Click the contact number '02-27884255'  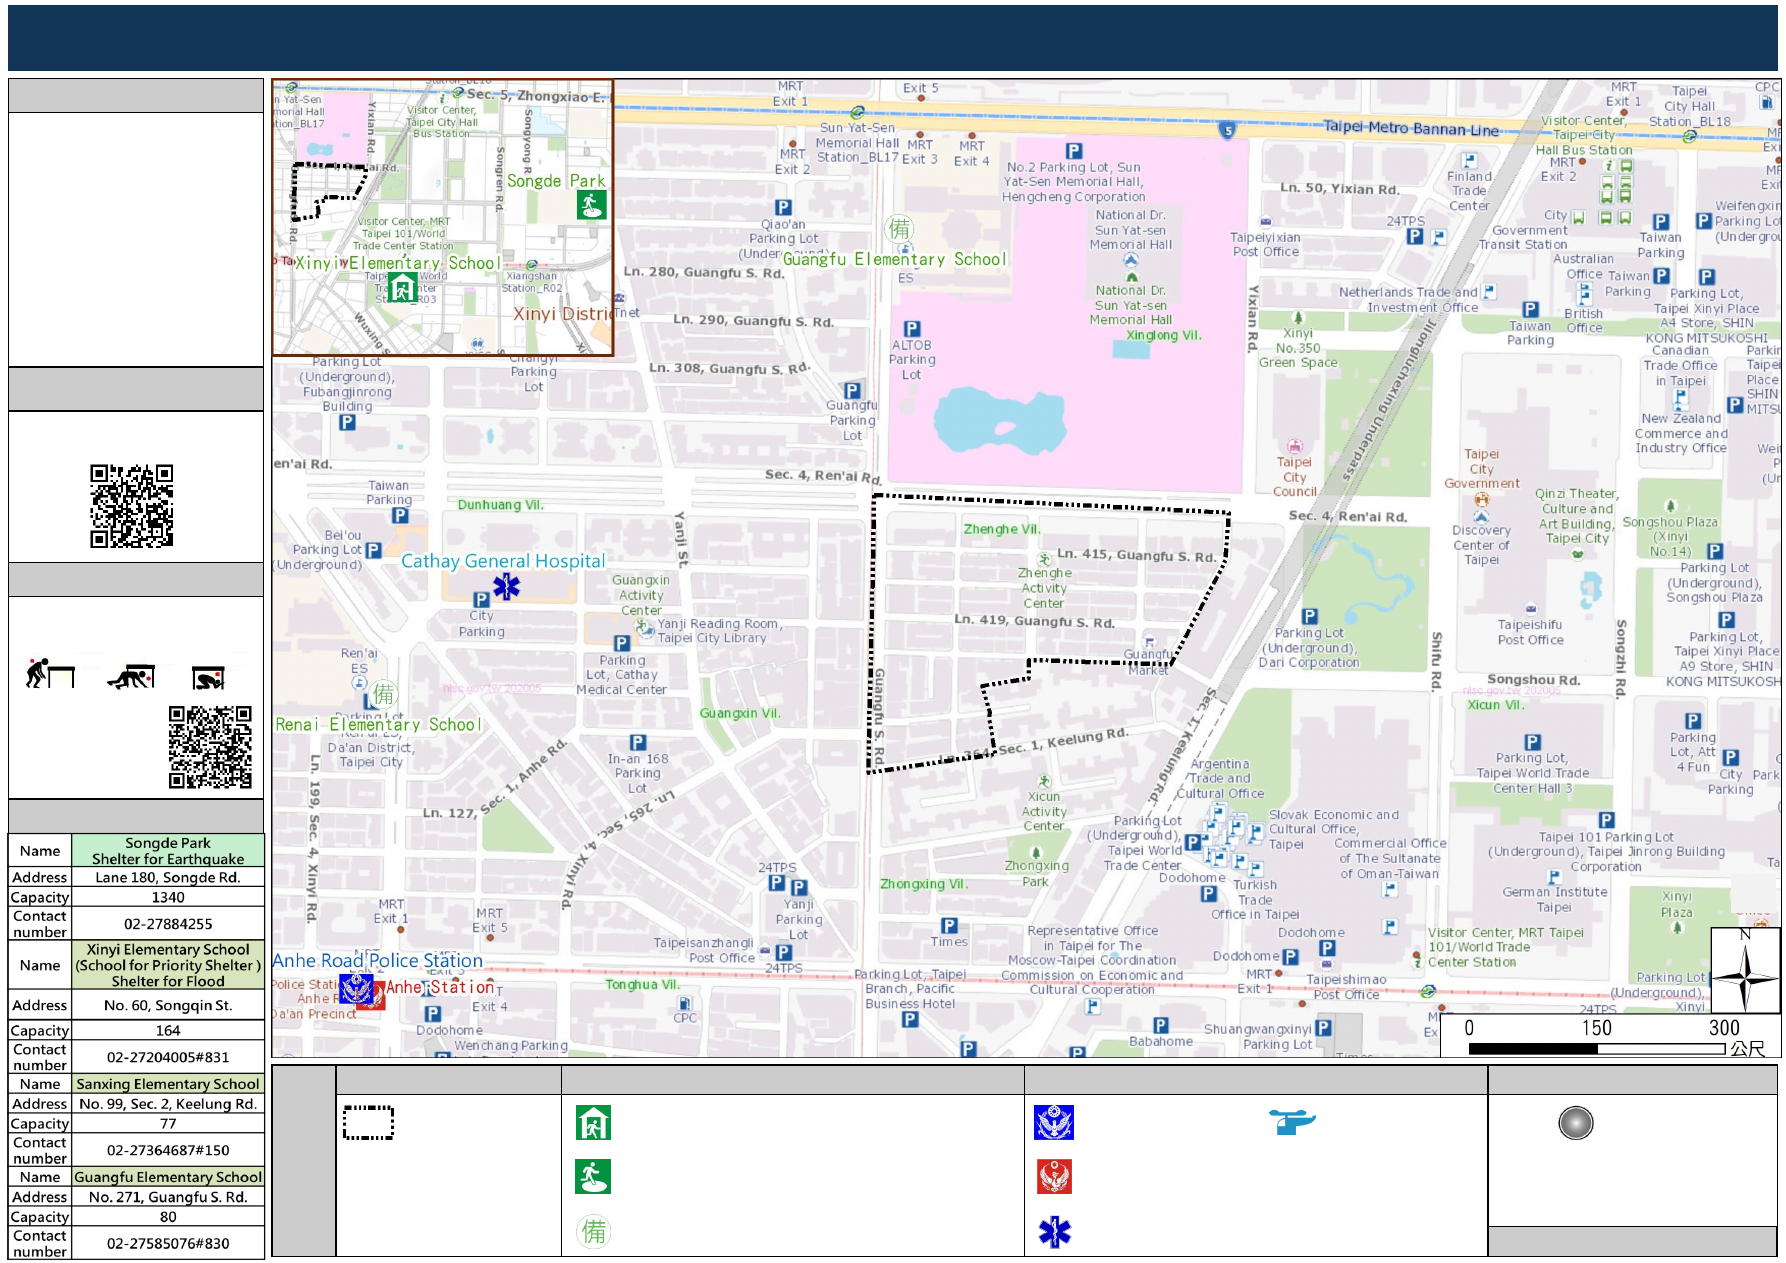coord(168,924)
